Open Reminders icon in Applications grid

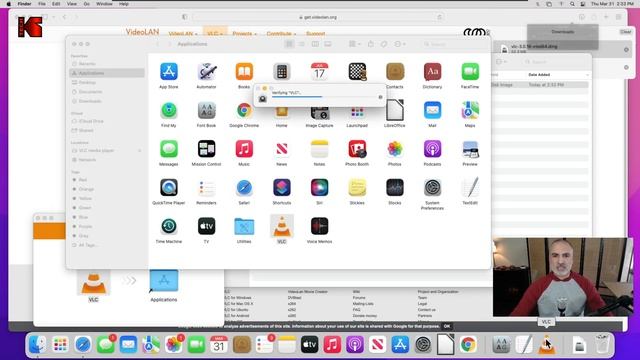(x=206, y=188)
